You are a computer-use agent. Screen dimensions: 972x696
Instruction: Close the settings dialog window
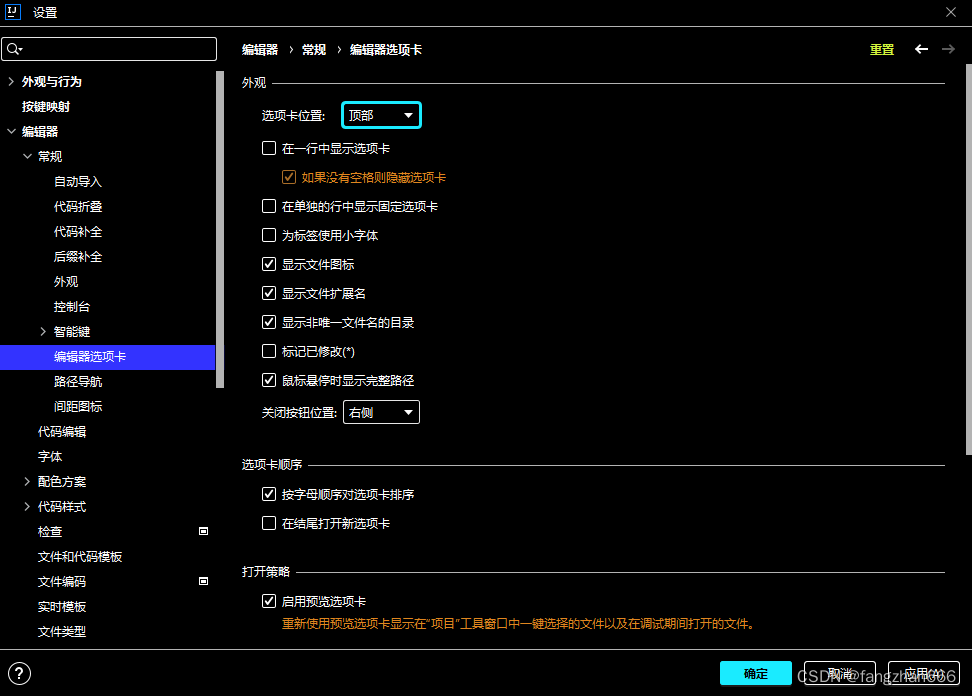click(x=950, y=12)
